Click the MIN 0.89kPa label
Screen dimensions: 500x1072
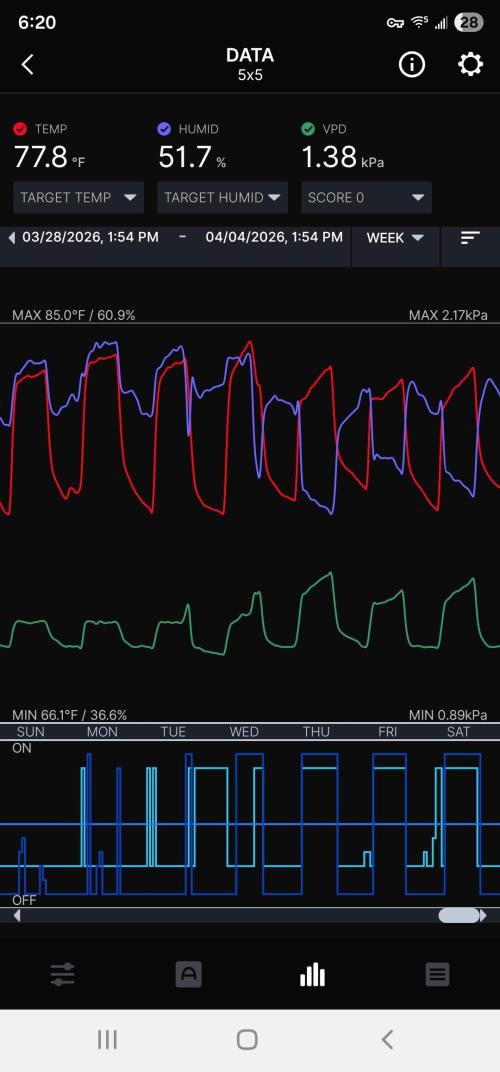[x=448, y=715]
